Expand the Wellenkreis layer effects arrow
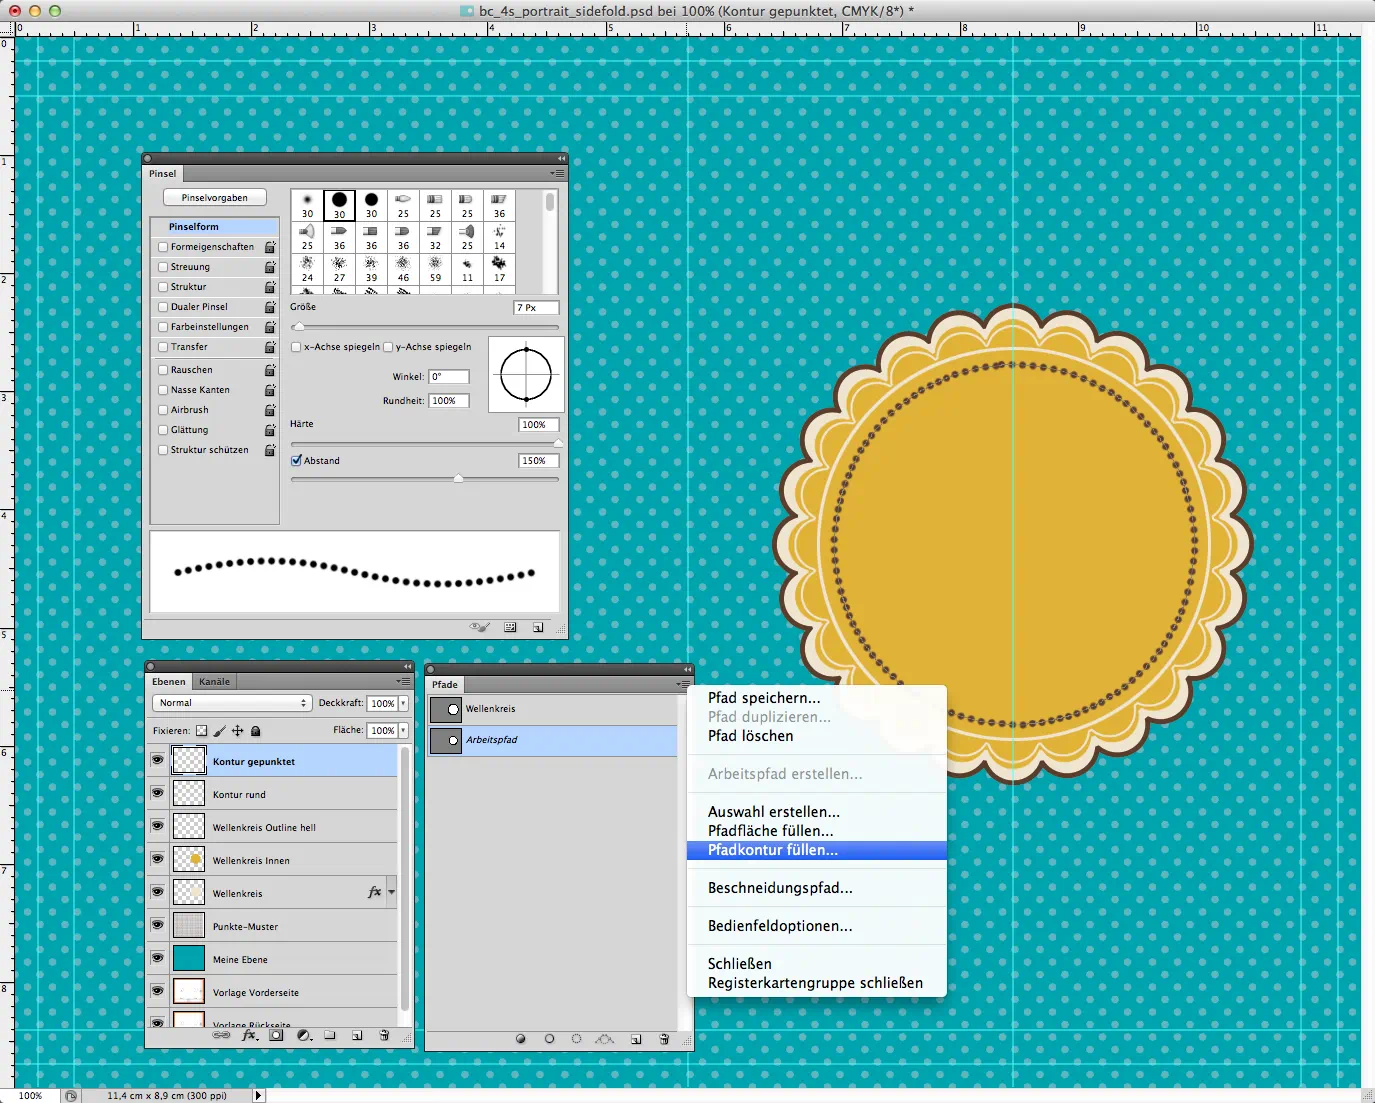 click(392, 892)
